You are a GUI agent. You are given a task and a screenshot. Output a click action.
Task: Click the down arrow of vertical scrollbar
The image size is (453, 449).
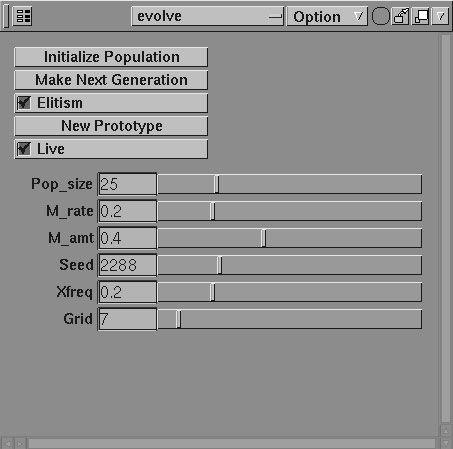point(446,444)
